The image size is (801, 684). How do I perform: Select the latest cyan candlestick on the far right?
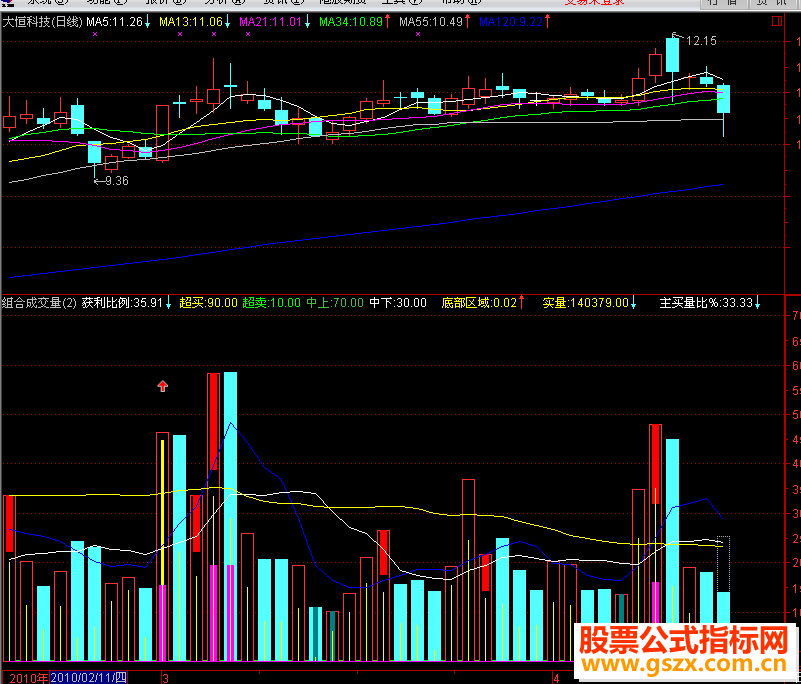tap(723, 99)
